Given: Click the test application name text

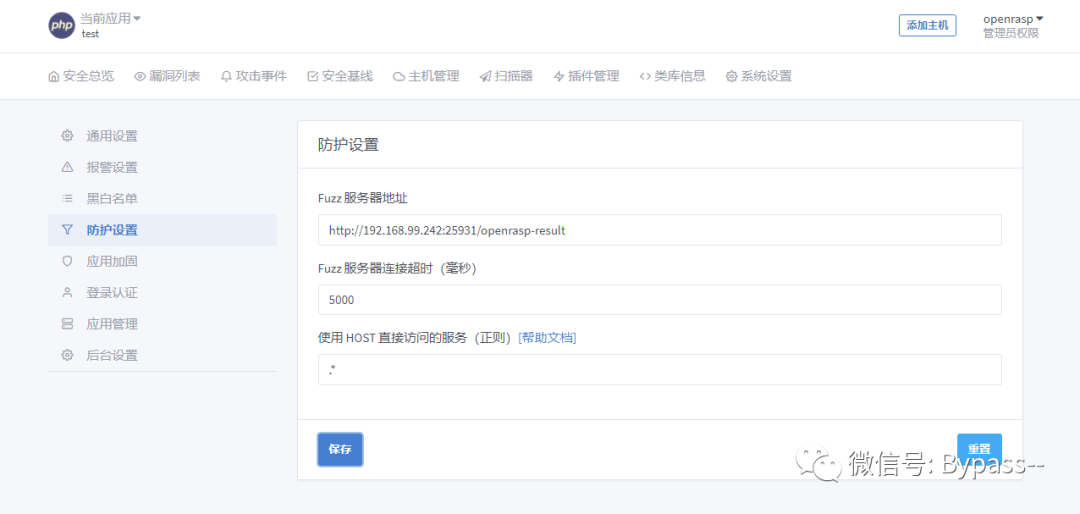Looking at the screenshot, I should point(90,33).
